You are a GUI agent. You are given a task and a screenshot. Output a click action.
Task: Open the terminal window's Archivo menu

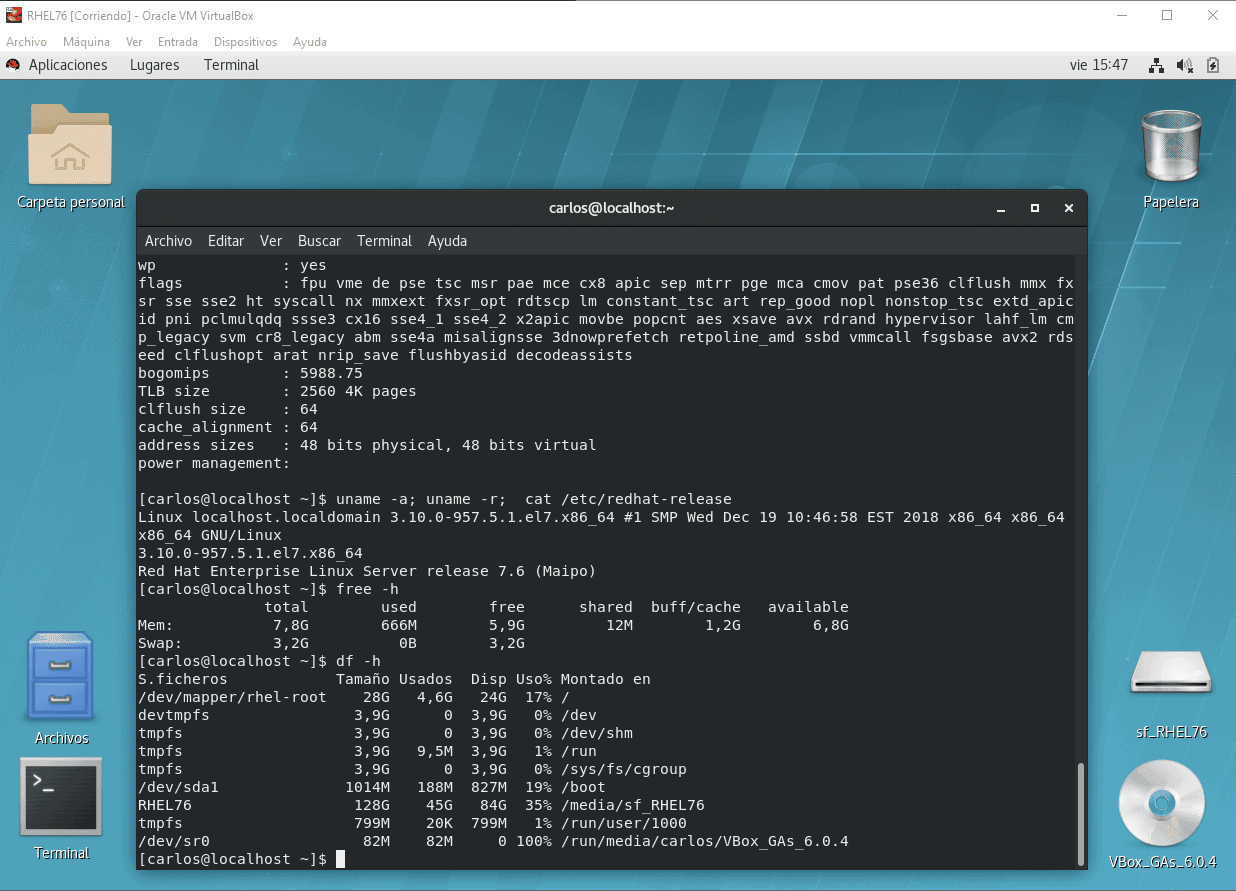tap(168, 241)
